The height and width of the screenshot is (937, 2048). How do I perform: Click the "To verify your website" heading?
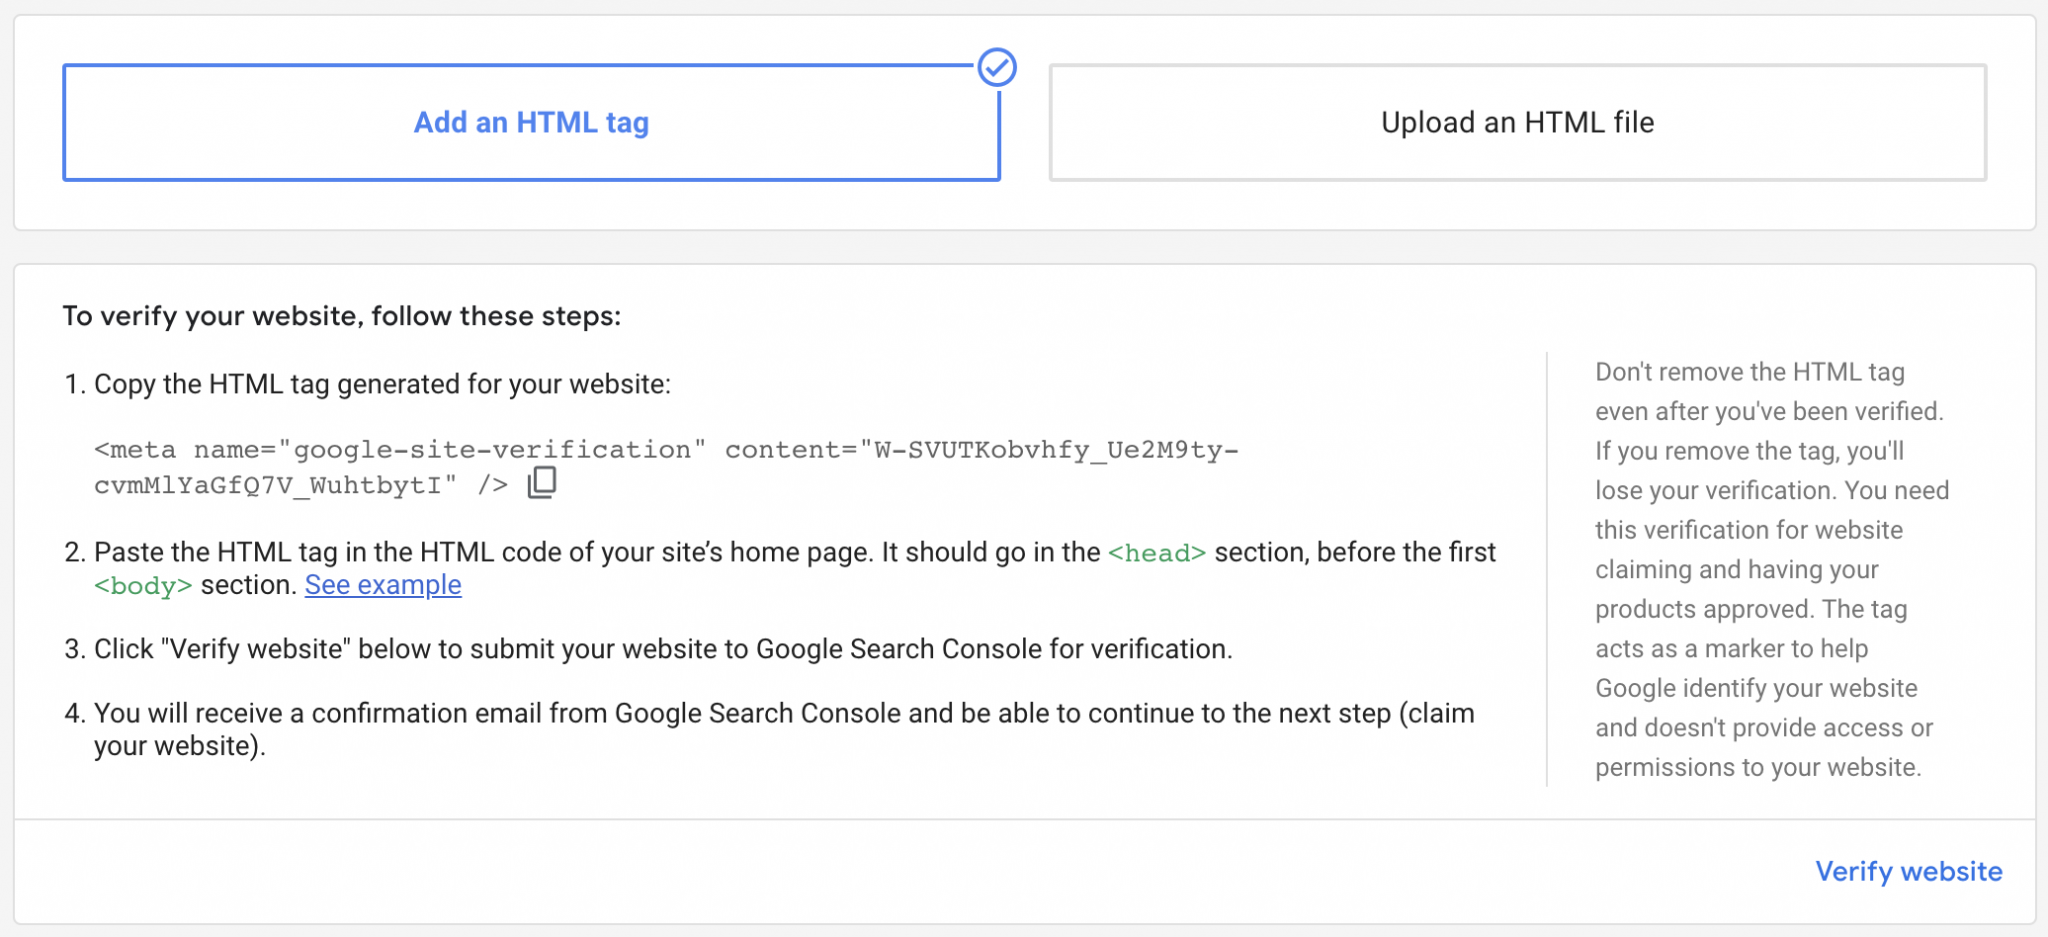342,316
